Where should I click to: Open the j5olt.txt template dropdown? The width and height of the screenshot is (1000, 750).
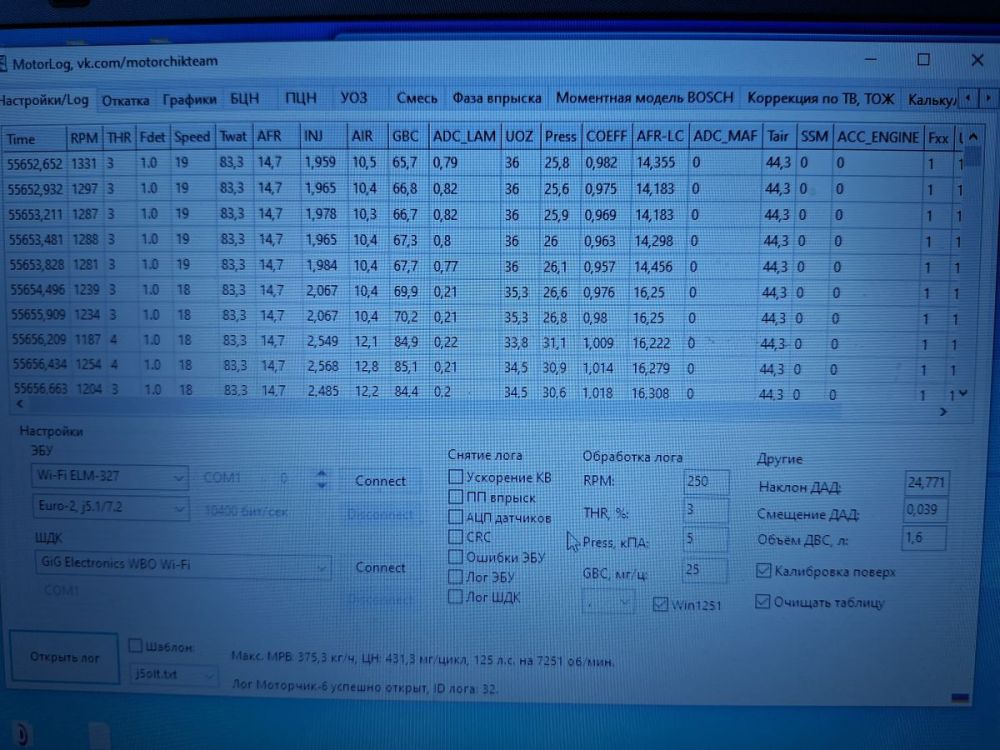tap(174, 674)
